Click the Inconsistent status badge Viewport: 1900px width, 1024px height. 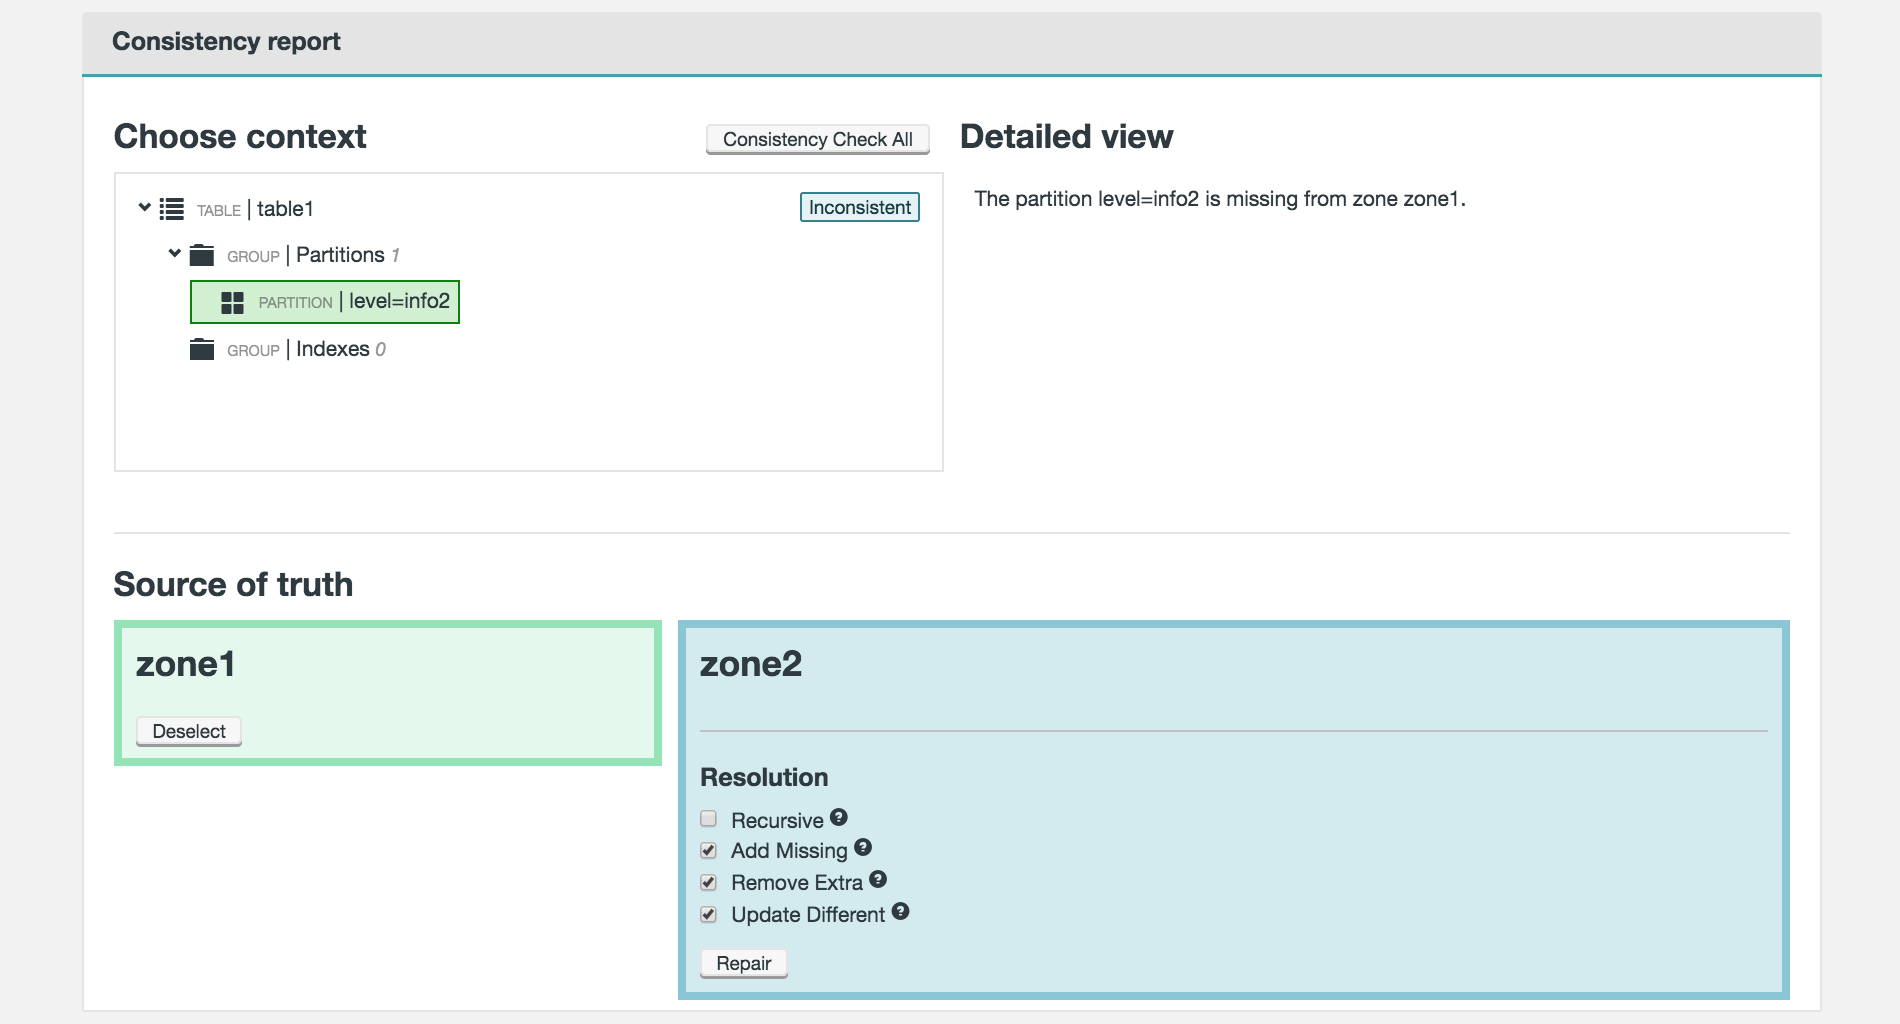(x=859, y=207)
